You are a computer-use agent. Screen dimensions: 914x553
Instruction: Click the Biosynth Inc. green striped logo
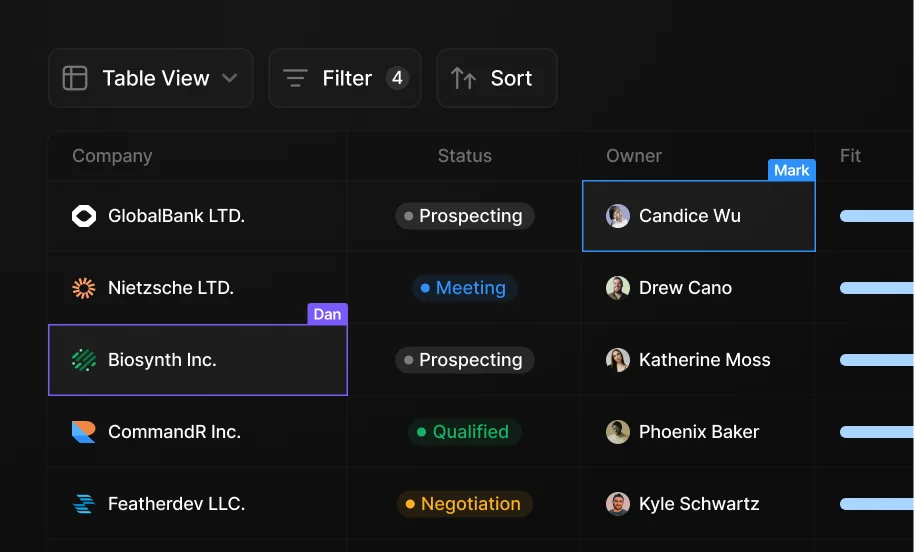(84, 360)
